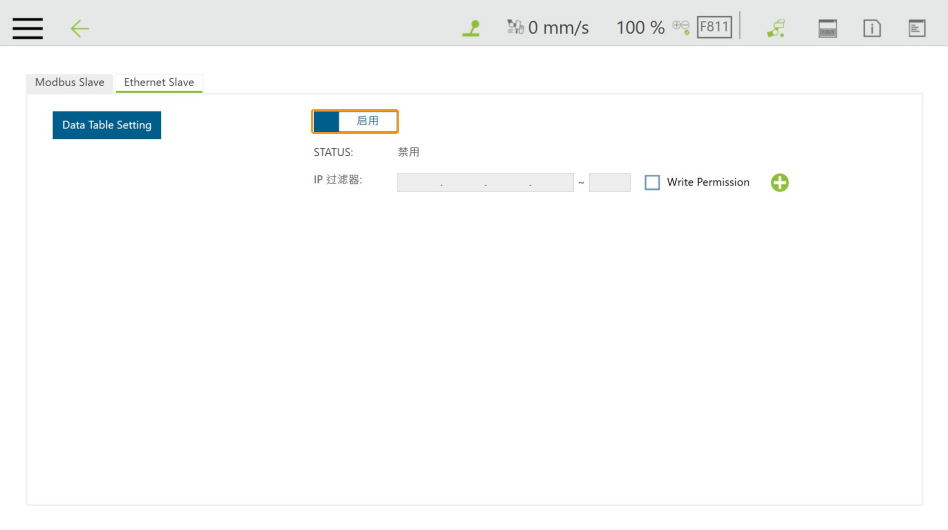948x530 pixels.
Task: Click the Write Permission label
Action: (x=708, y=182)
